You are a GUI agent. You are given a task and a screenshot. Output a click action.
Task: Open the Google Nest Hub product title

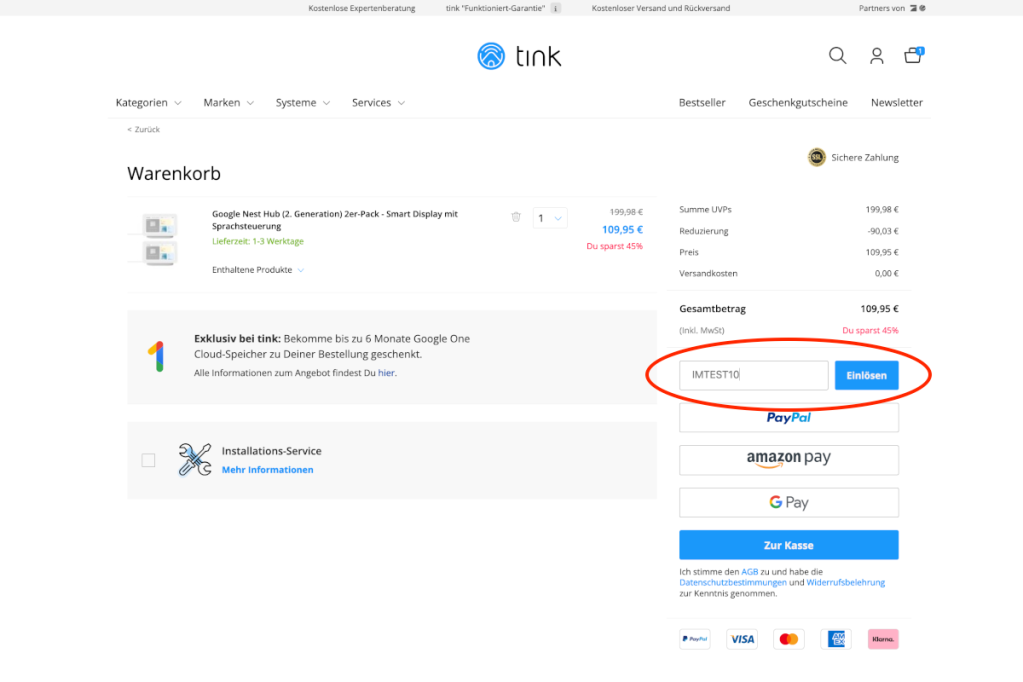(x=335, y=220)
